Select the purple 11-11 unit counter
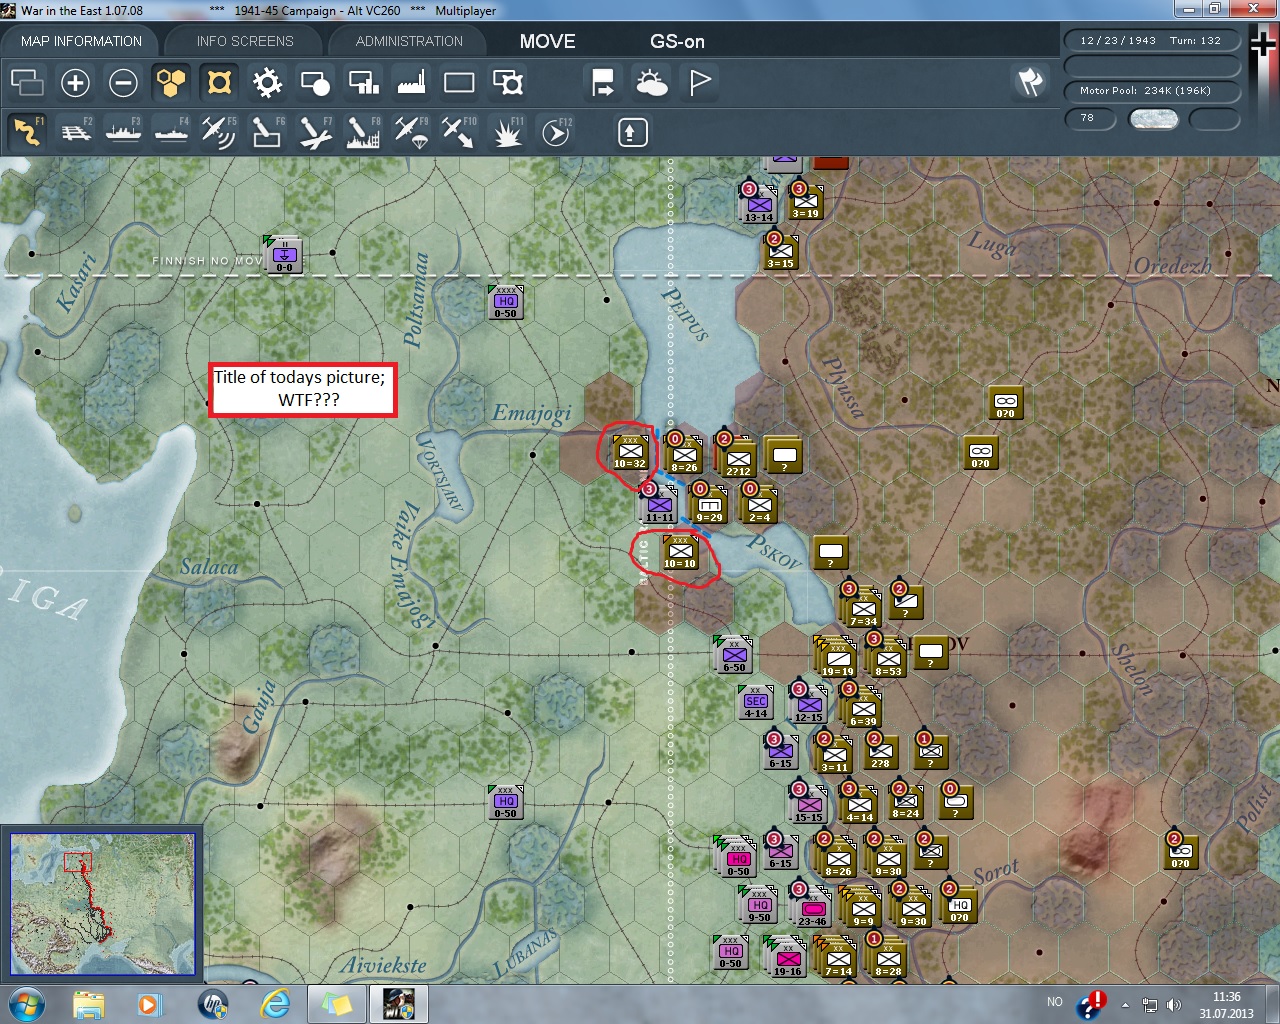 coord(659,504)
